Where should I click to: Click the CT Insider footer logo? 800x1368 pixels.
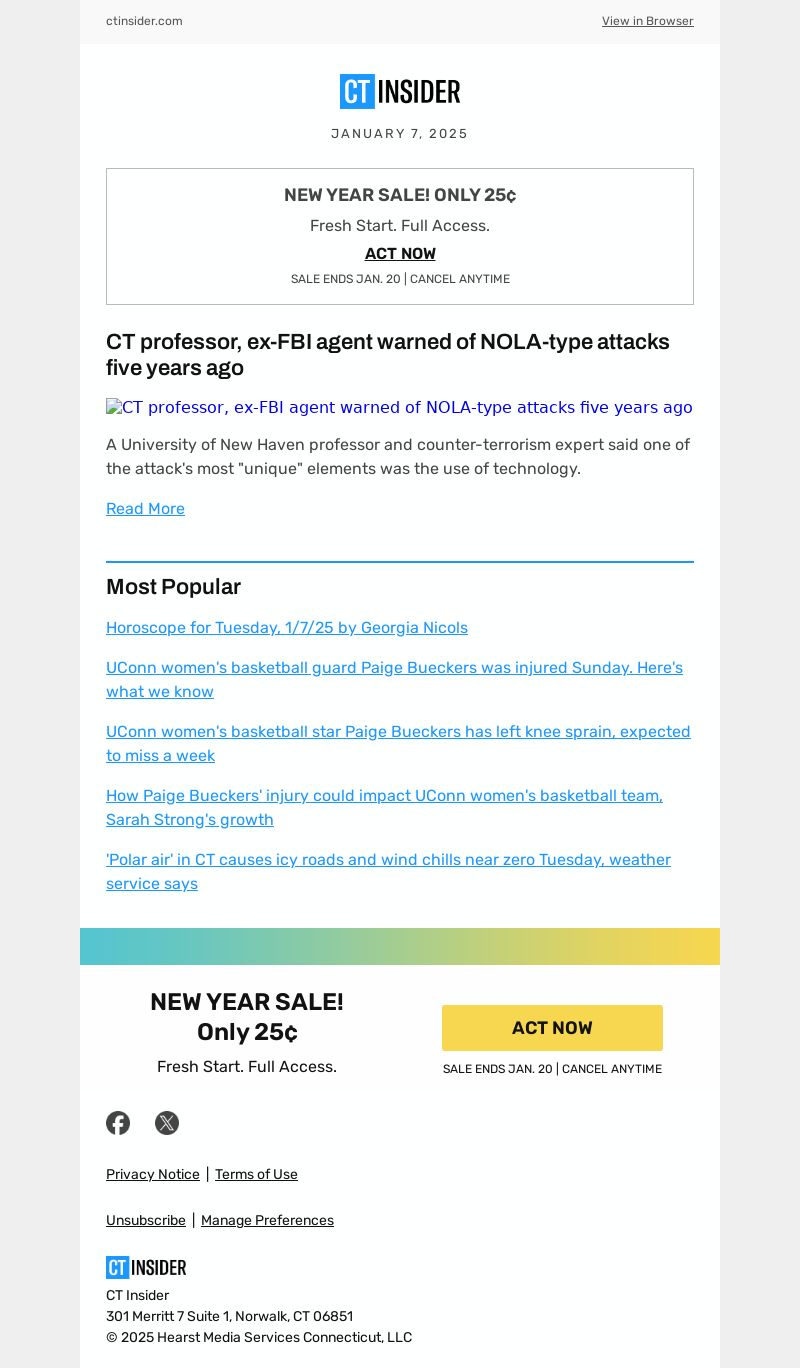pyautogui.click(x=146, y=1267)
